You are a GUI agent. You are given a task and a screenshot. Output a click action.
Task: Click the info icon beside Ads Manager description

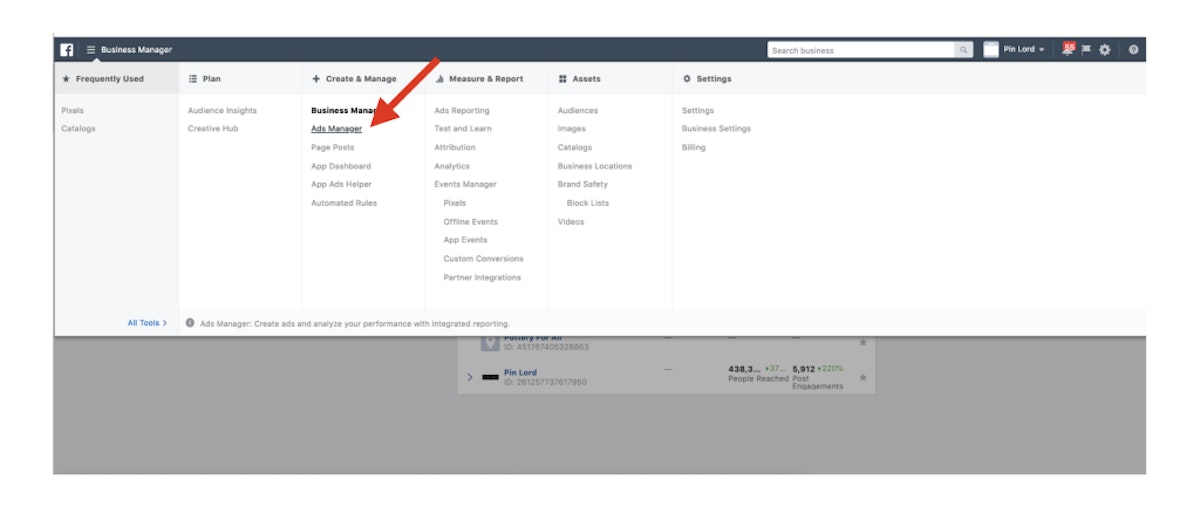pos(190,323)
